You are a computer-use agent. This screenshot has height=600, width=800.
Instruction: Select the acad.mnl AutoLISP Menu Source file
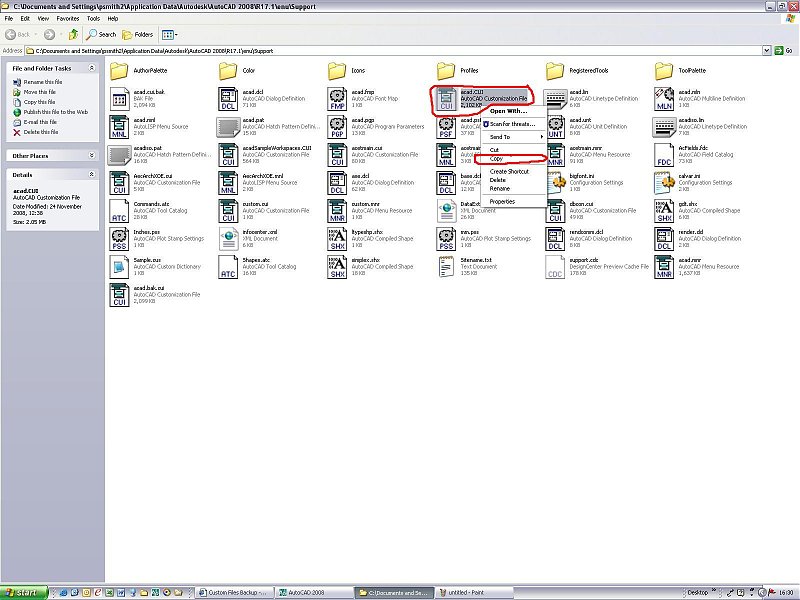click(x=148, y=127)
